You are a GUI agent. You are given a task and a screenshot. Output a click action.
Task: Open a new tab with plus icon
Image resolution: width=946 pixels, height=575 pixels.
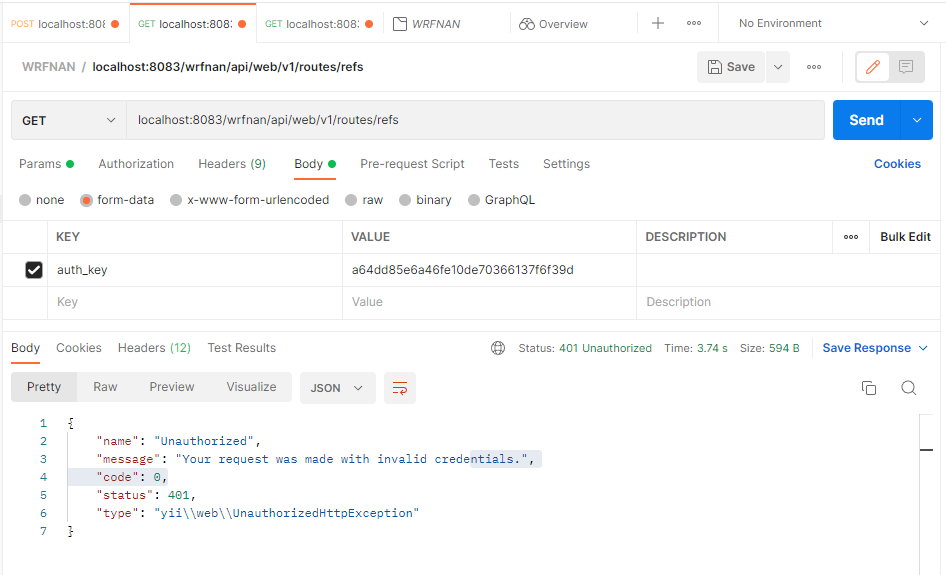(x=658, y=23)
